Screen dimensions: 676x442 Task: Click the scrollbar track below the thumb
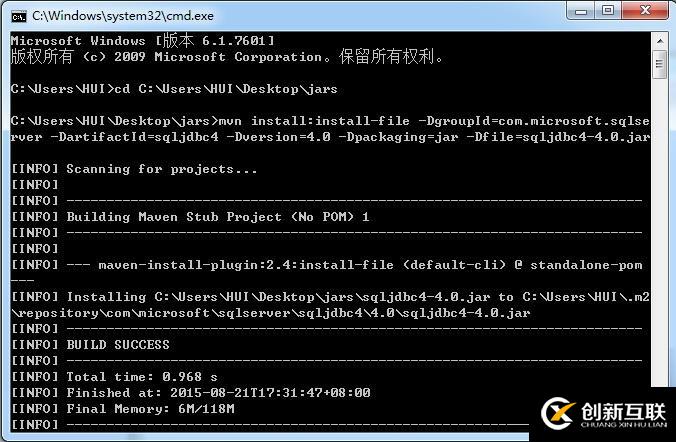660,233
